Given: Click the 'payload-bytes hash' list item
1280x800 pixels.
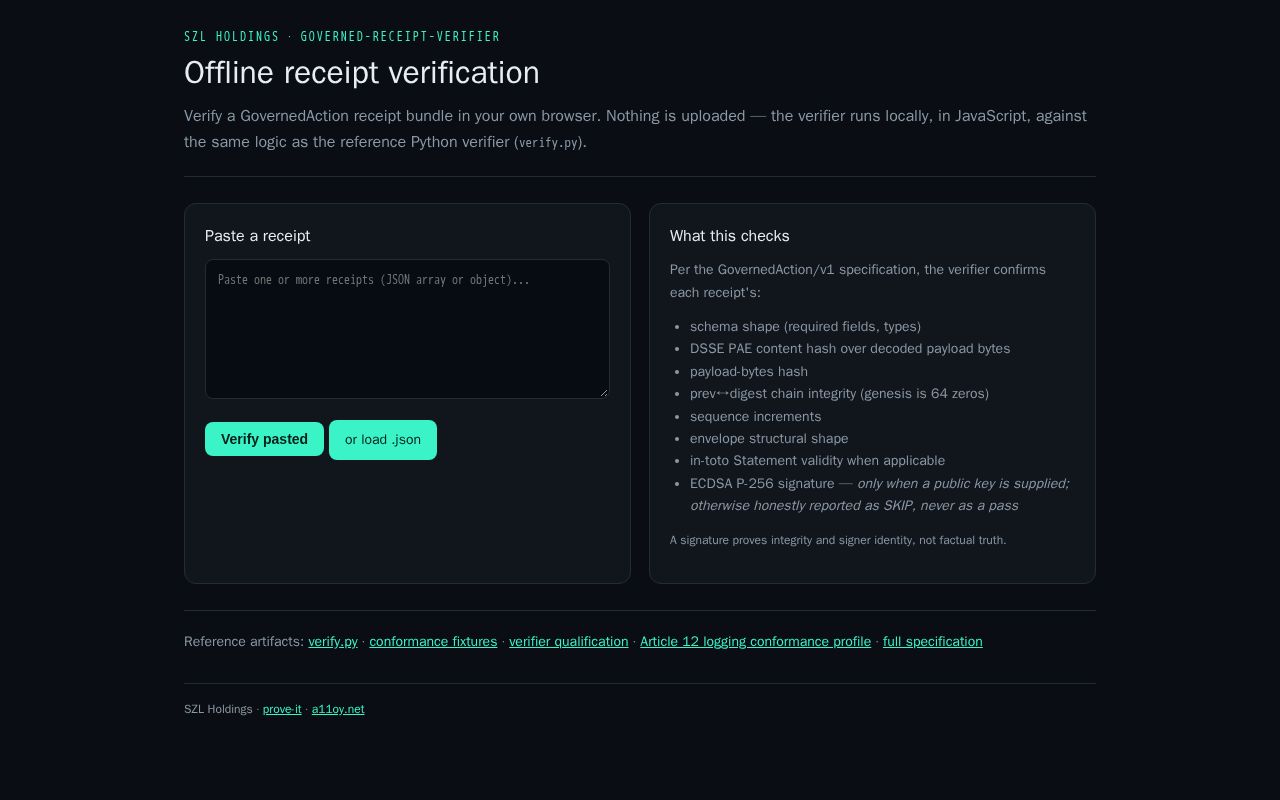Looking at the screenshot, I should click(749, 371).
